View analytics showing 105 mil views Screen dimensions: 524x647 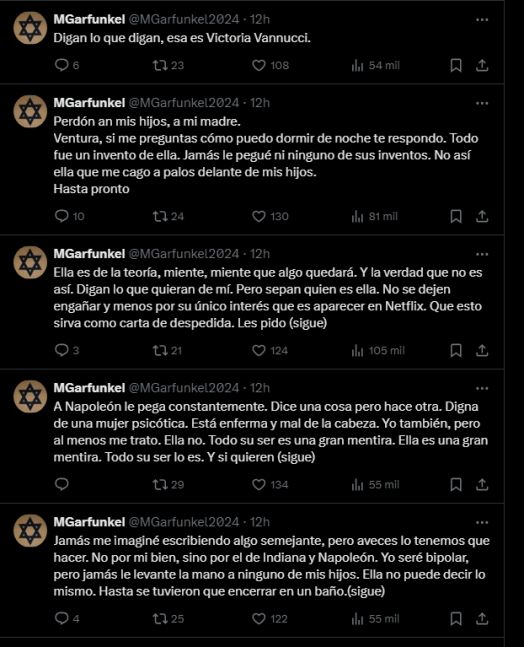(x=378, y=351)
